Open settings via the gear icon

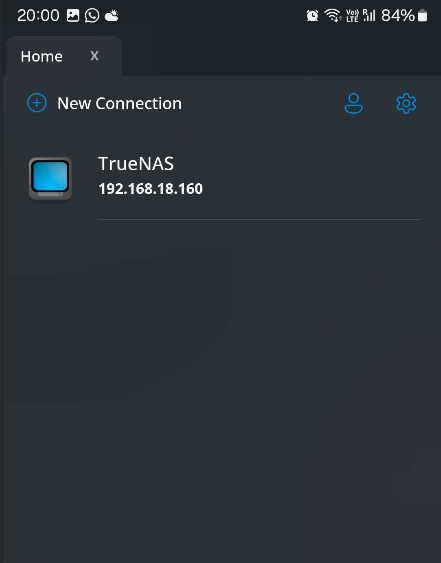[406, 103]
